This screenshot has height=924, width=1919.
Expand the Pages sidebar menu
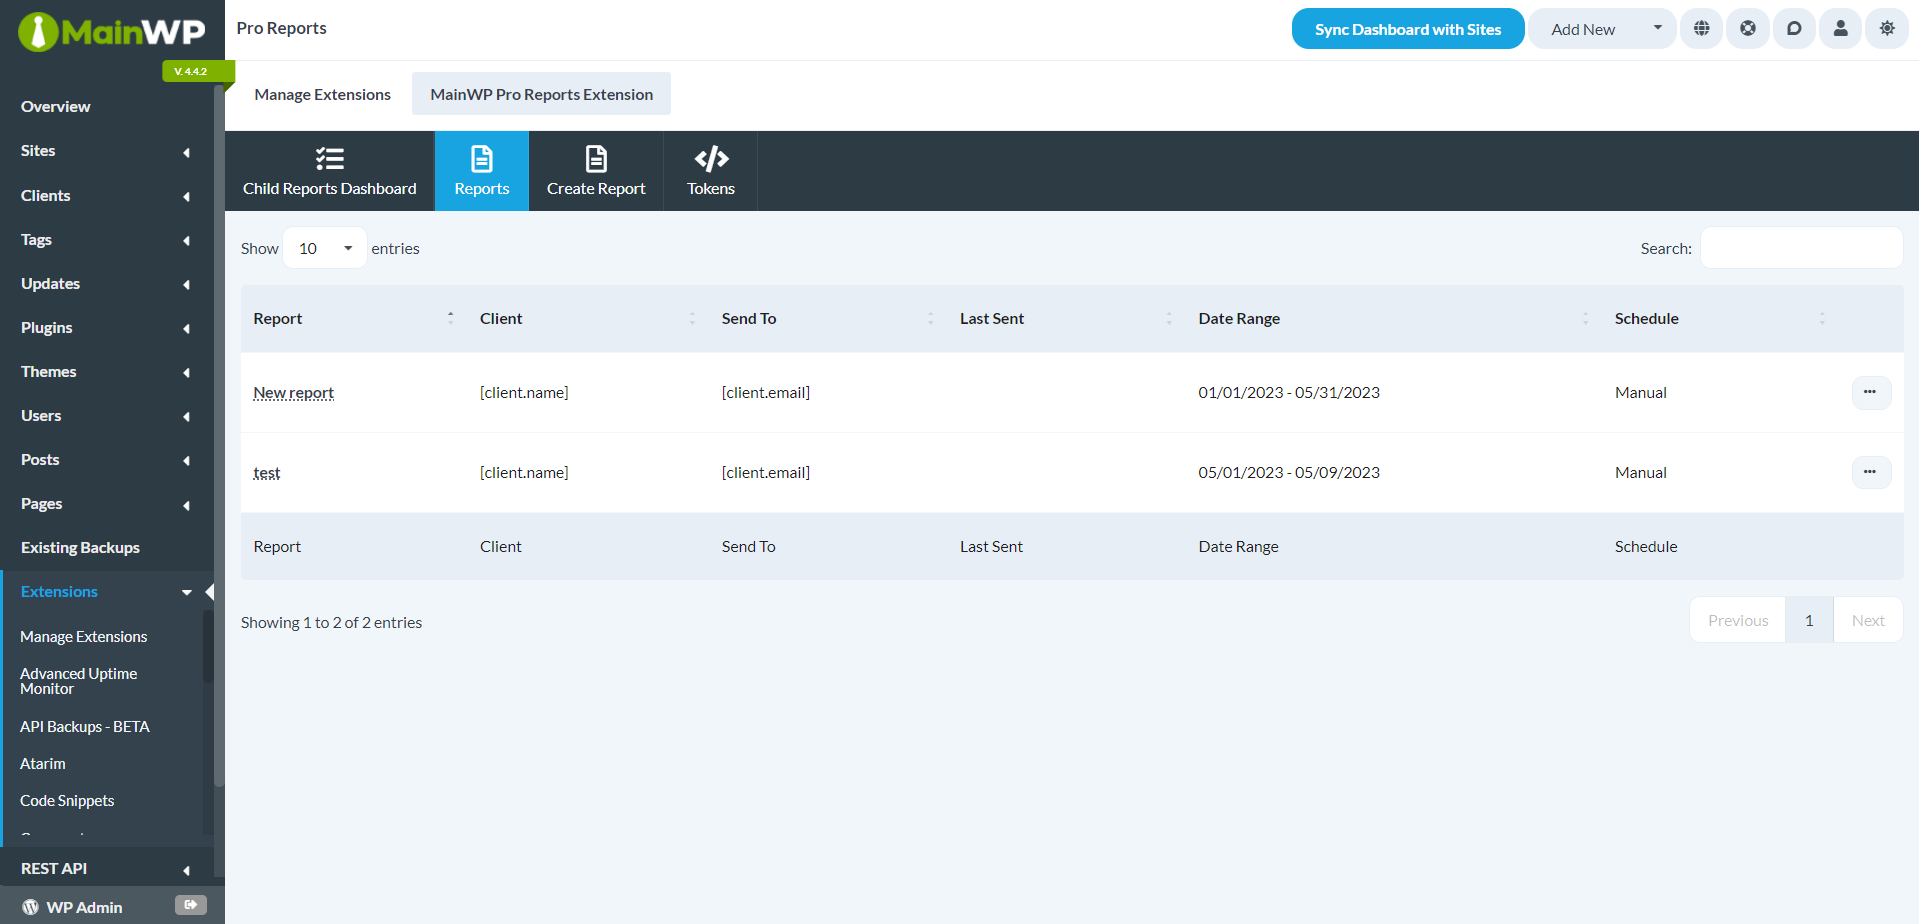pos(106,503)
